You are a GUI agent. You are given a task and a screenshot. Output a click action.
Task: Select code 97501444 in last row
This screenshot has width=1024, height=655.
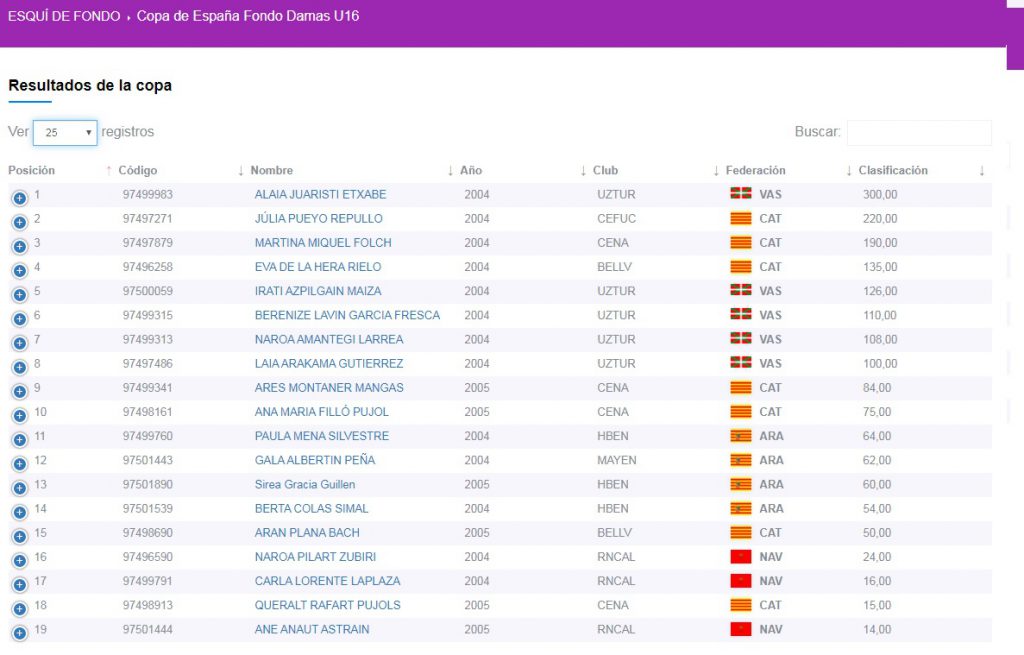pos(148,629)
